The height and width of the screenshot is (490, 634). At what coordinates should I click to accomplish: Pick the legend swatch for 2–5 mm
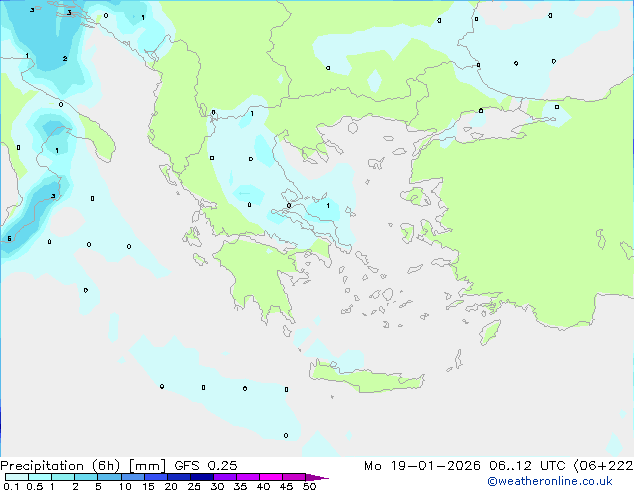click(x=86, y=477)
